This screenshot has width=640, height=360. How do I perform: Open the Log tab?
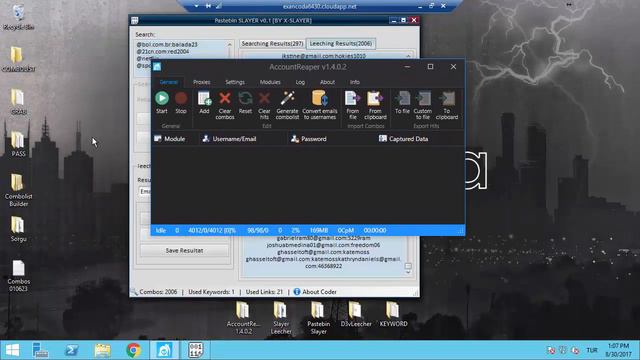(x=300, y=82)
